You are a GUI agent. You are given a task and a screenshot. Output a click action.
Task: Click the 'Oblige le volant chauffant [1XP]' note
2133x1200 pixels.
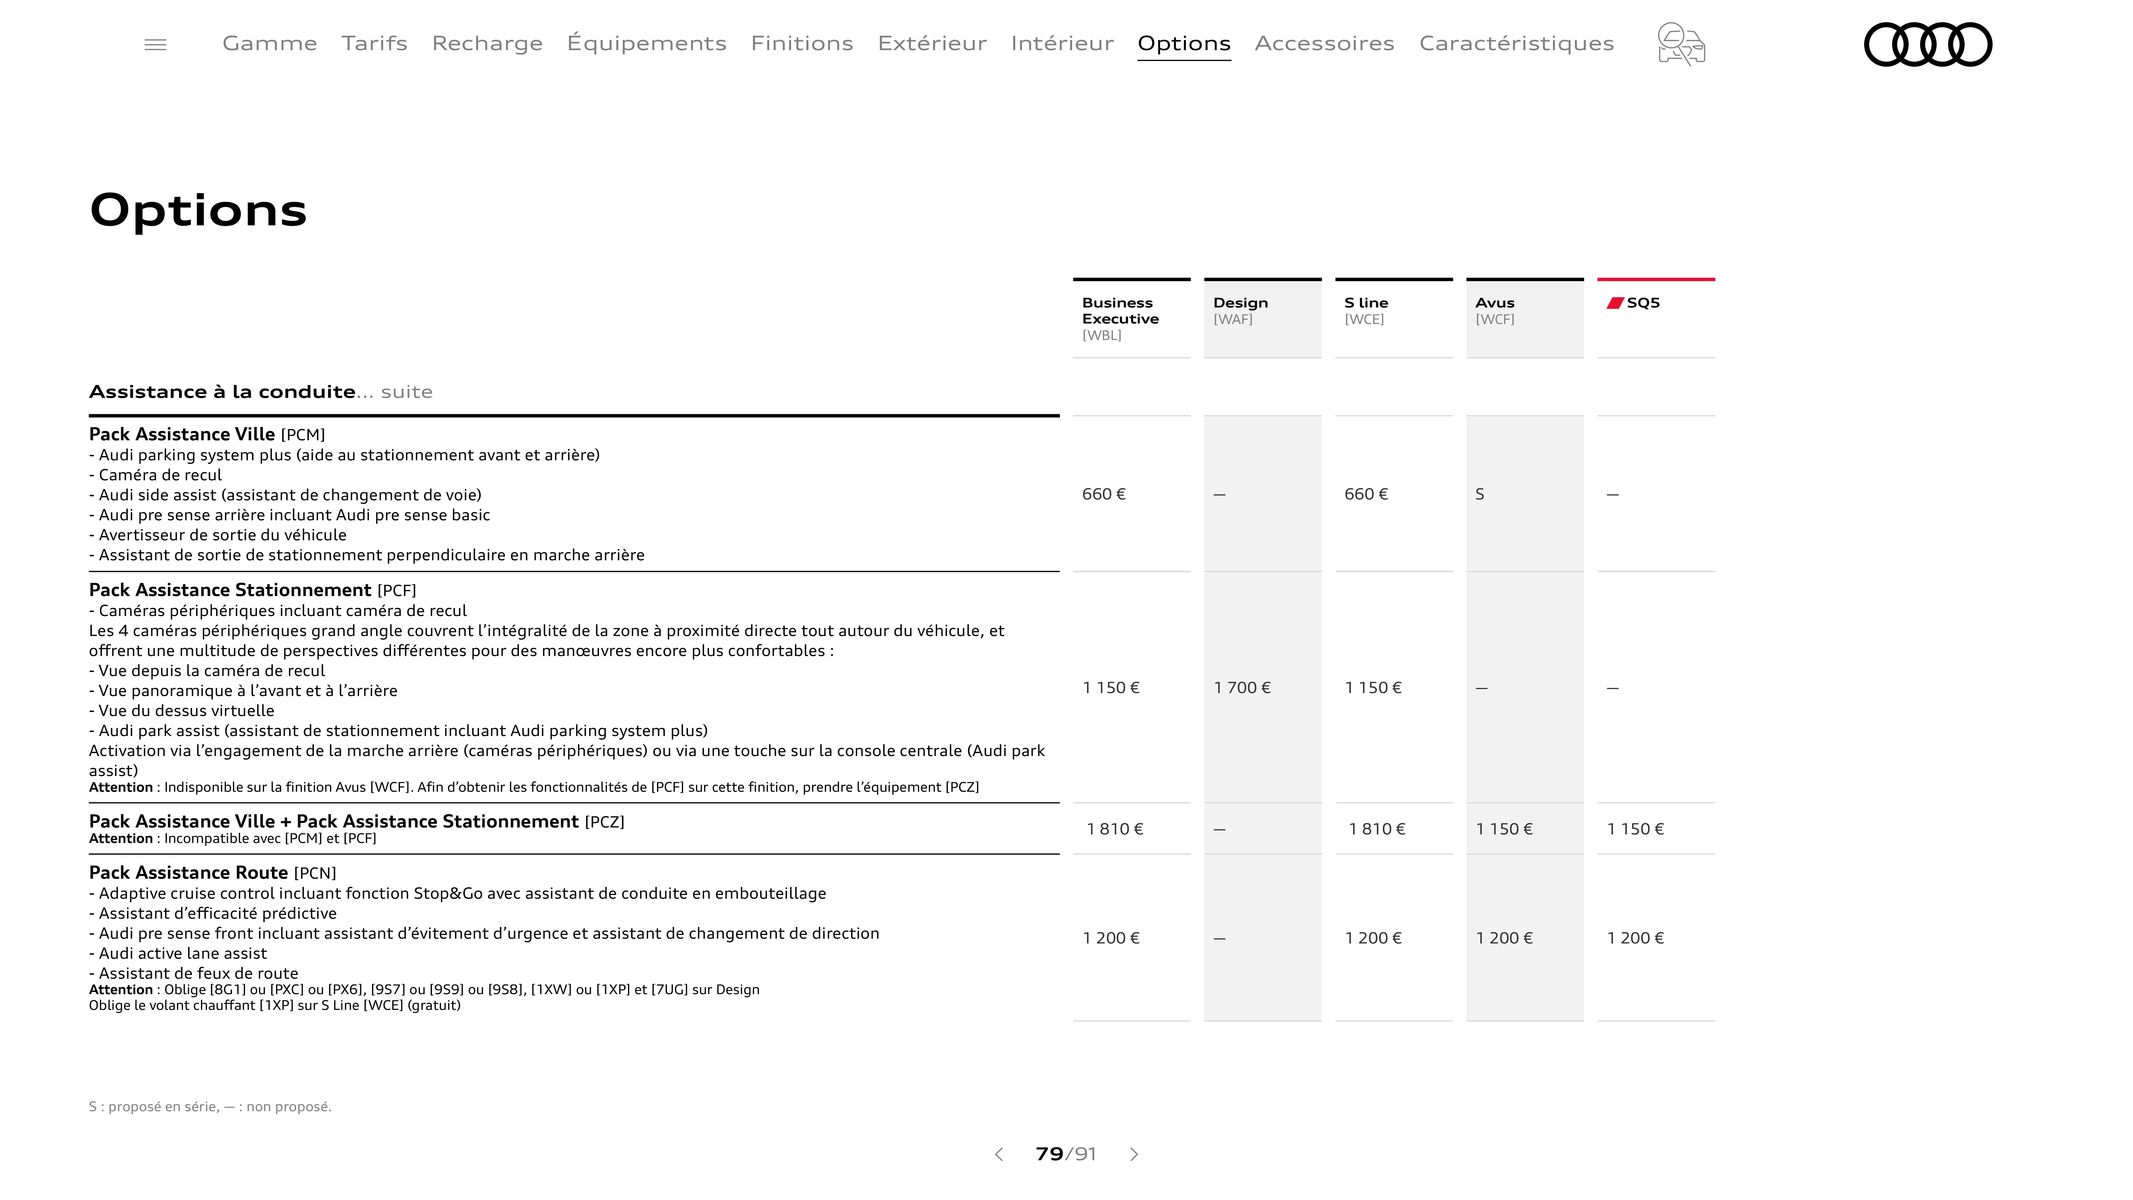click(275, 1006)
